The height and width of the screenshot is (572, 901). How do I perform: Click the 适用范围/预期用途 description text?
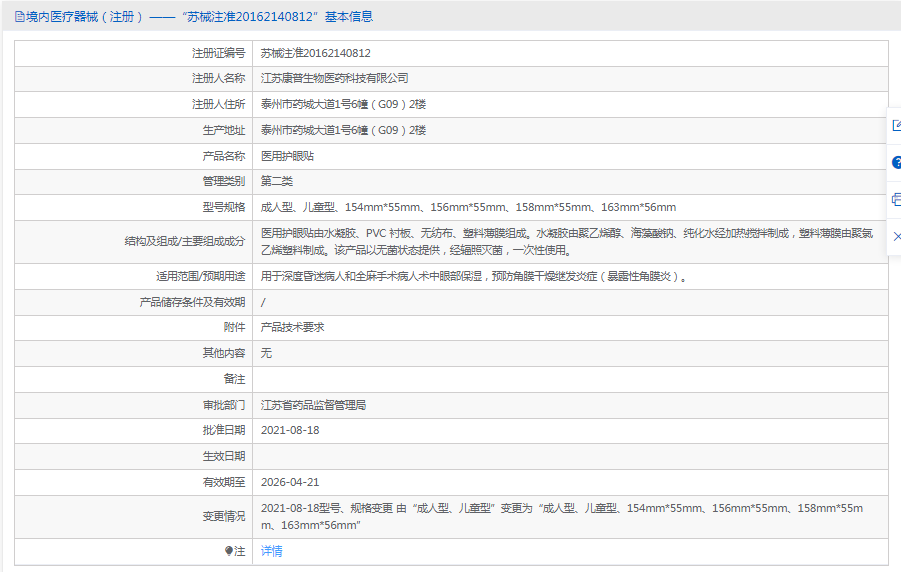click(x=474, y=276)
